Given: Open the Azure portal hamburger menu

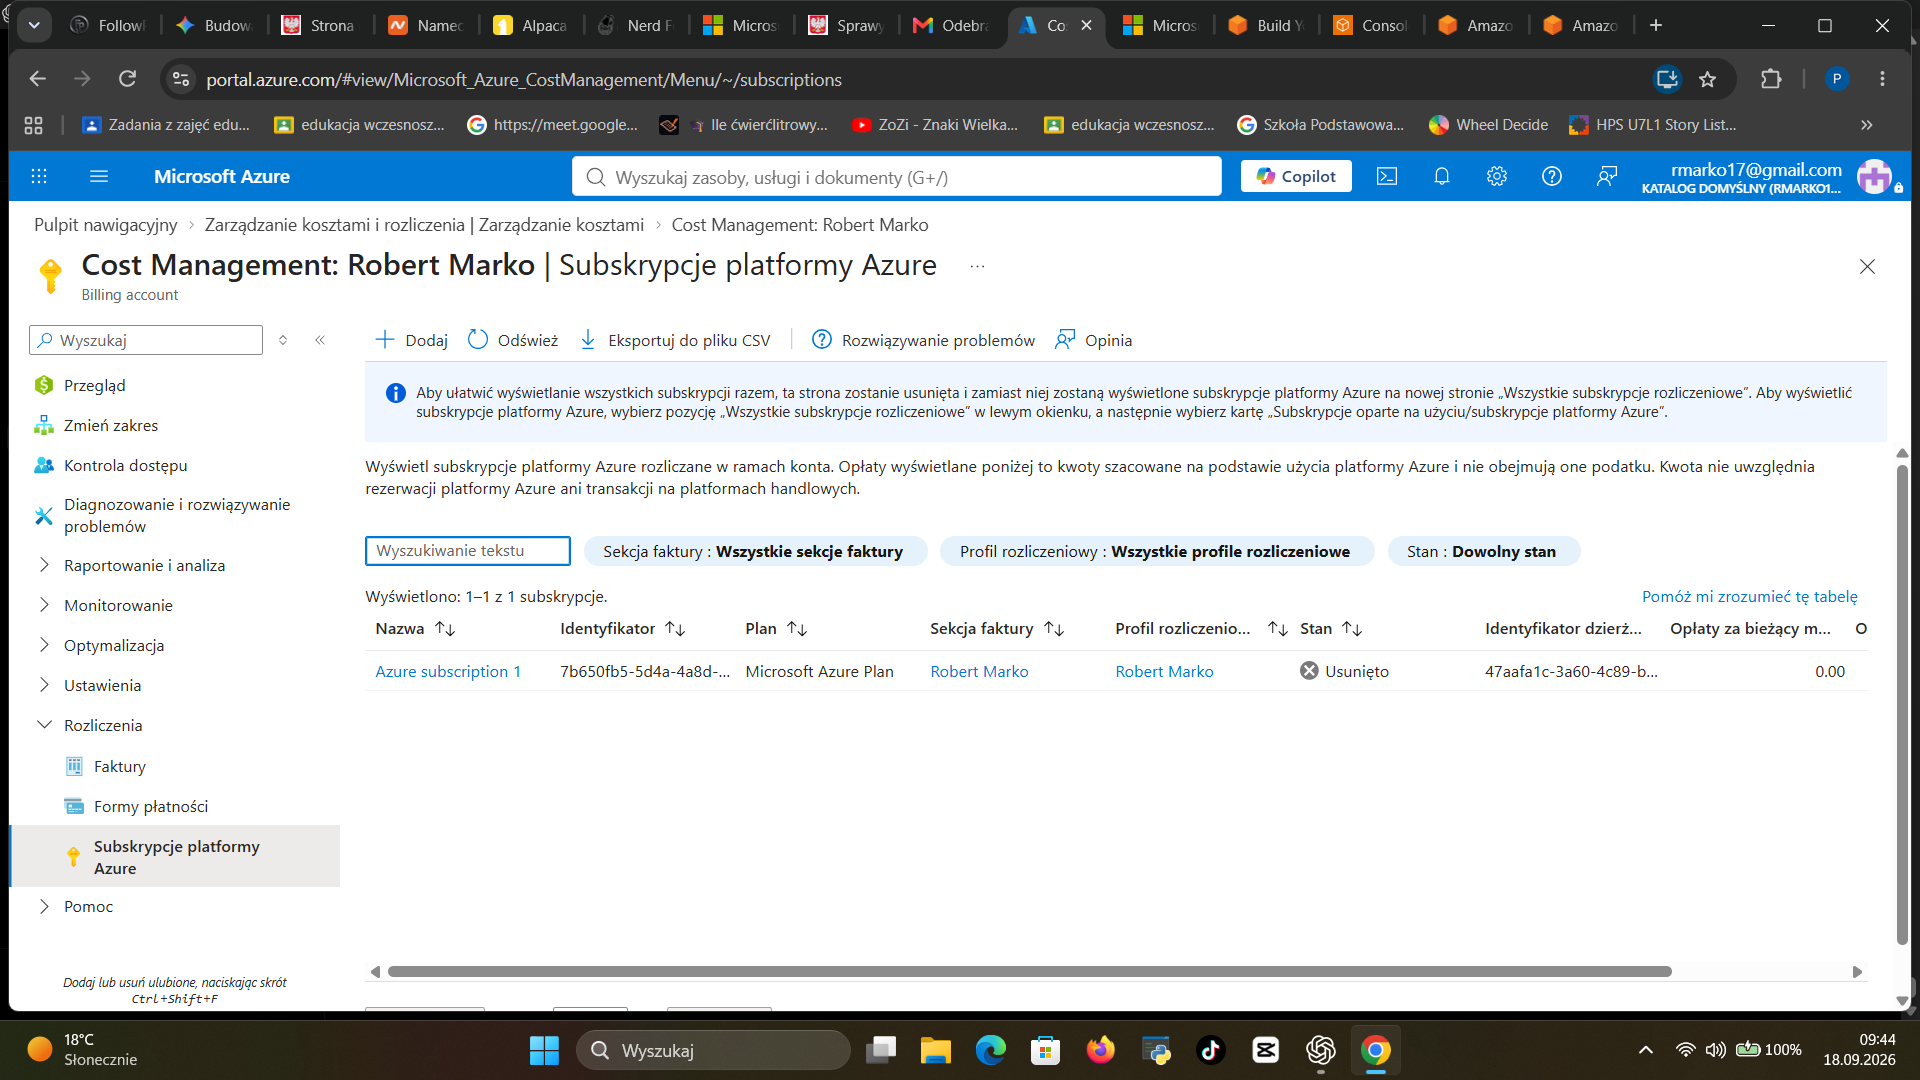Looking at the screenshot, I should (99, 177).
